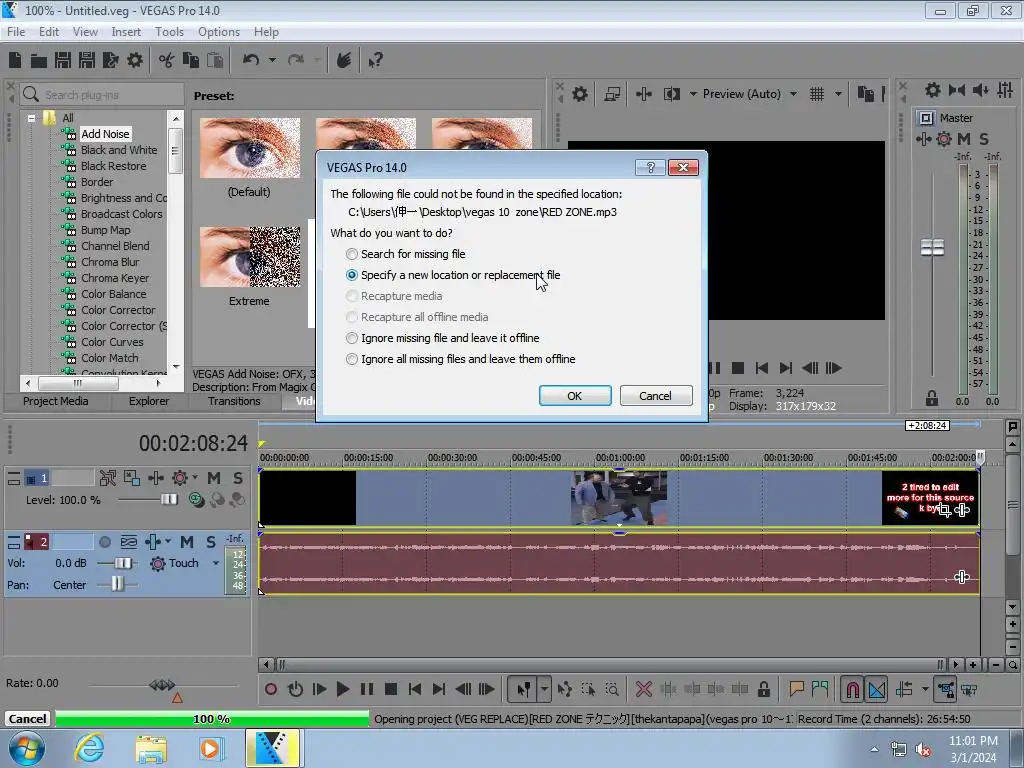The image size is (1024, 768).
Task: Open preview Project Video Properties gear
Action: tap(579, 94)
